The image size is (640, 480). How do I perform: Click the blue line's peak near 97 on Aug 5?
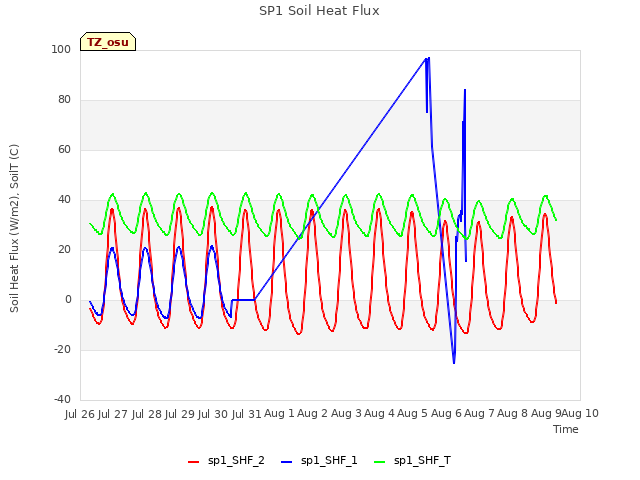[x=428, y=58]
